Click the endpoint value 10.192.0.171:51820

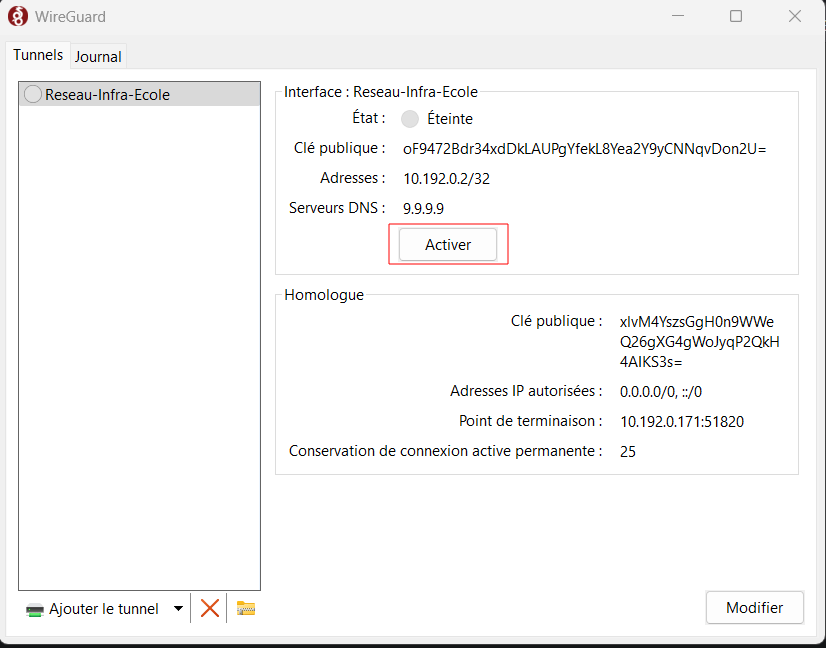click(x=682, y=422)
